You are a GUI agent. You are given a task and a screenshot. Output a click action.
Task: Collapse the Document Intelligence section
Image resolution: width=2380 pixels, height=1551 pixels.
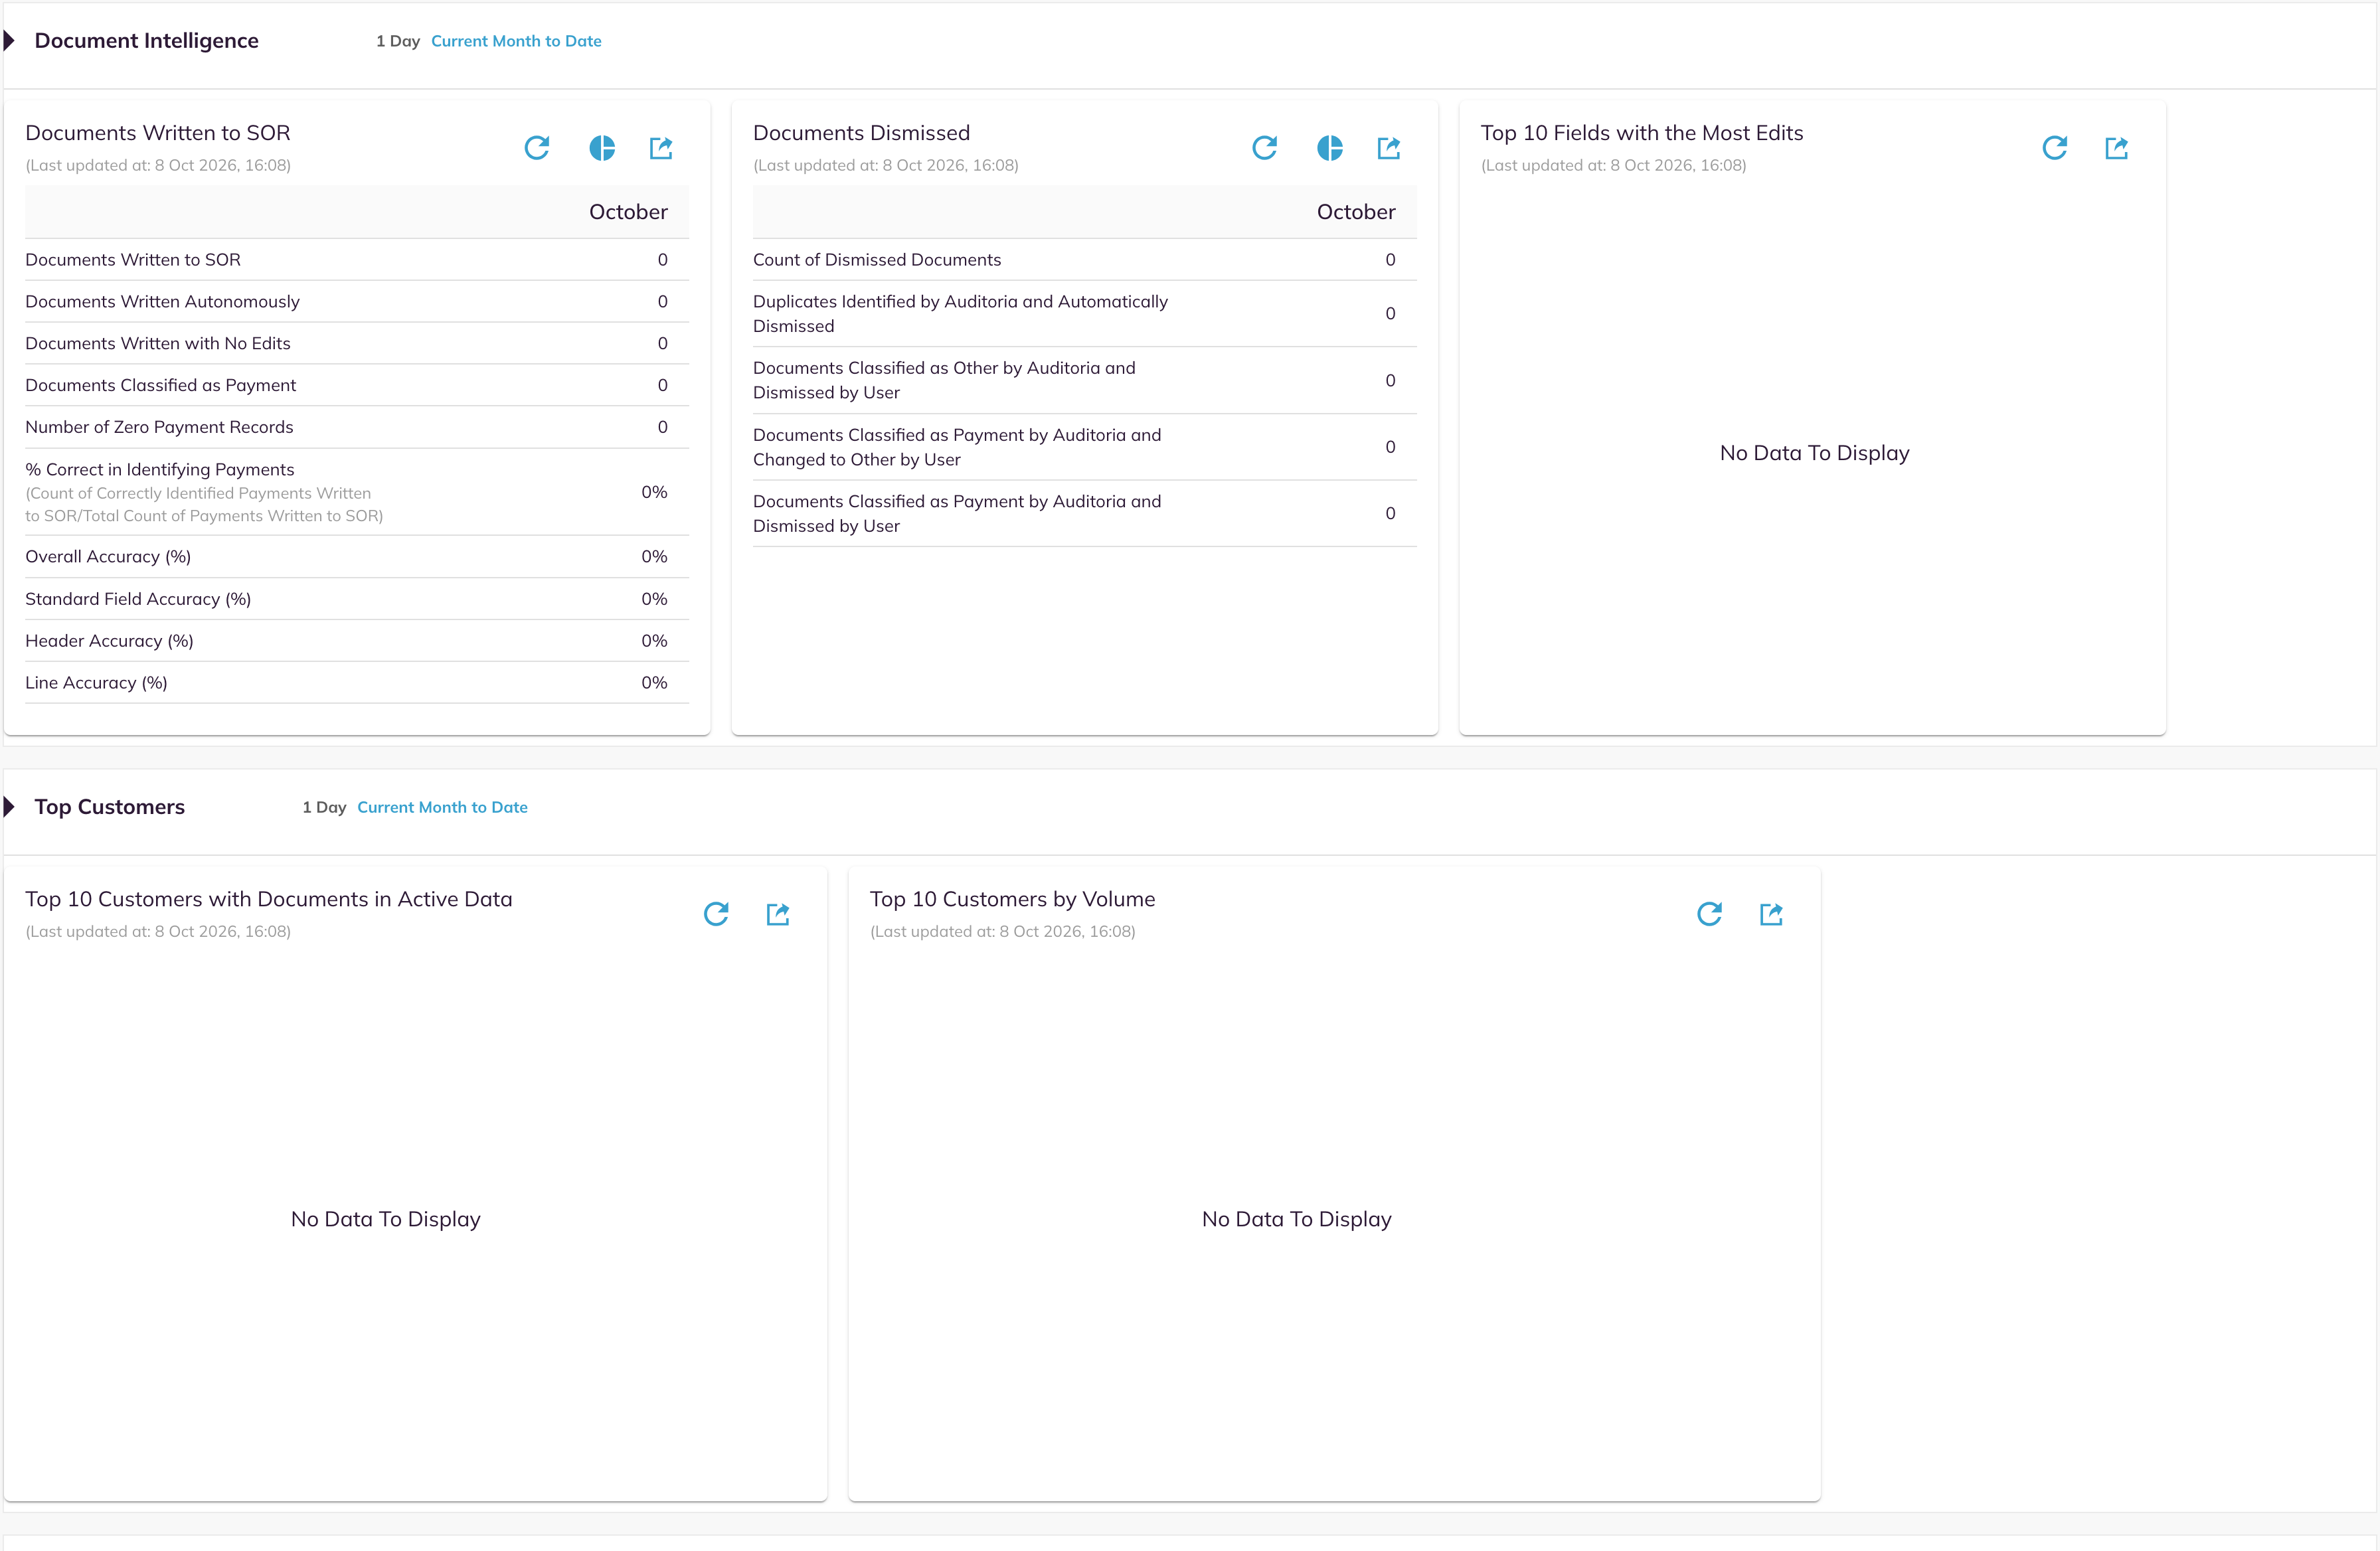pyautogui.click(x=10, y=41)
